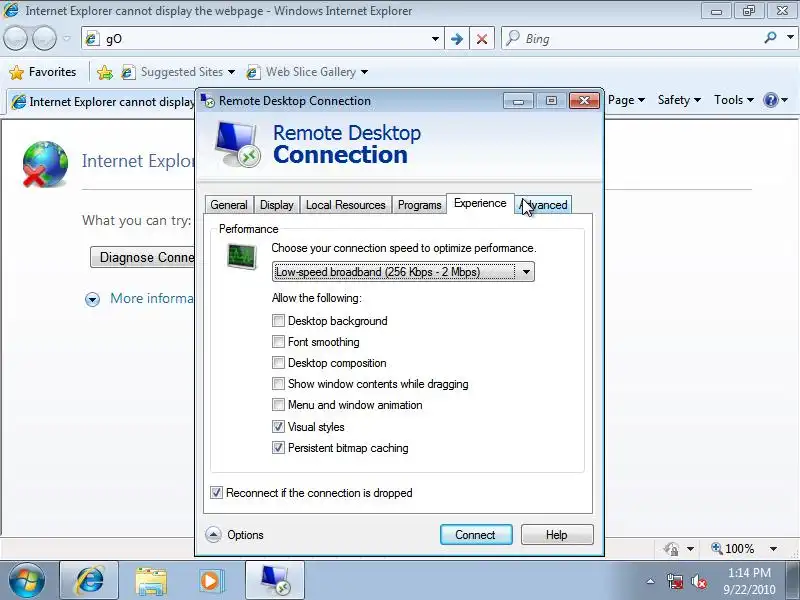800x600 pixels.
Task: Click the network status tray icon
Action: pyautogui.click(x=675, y=581)
